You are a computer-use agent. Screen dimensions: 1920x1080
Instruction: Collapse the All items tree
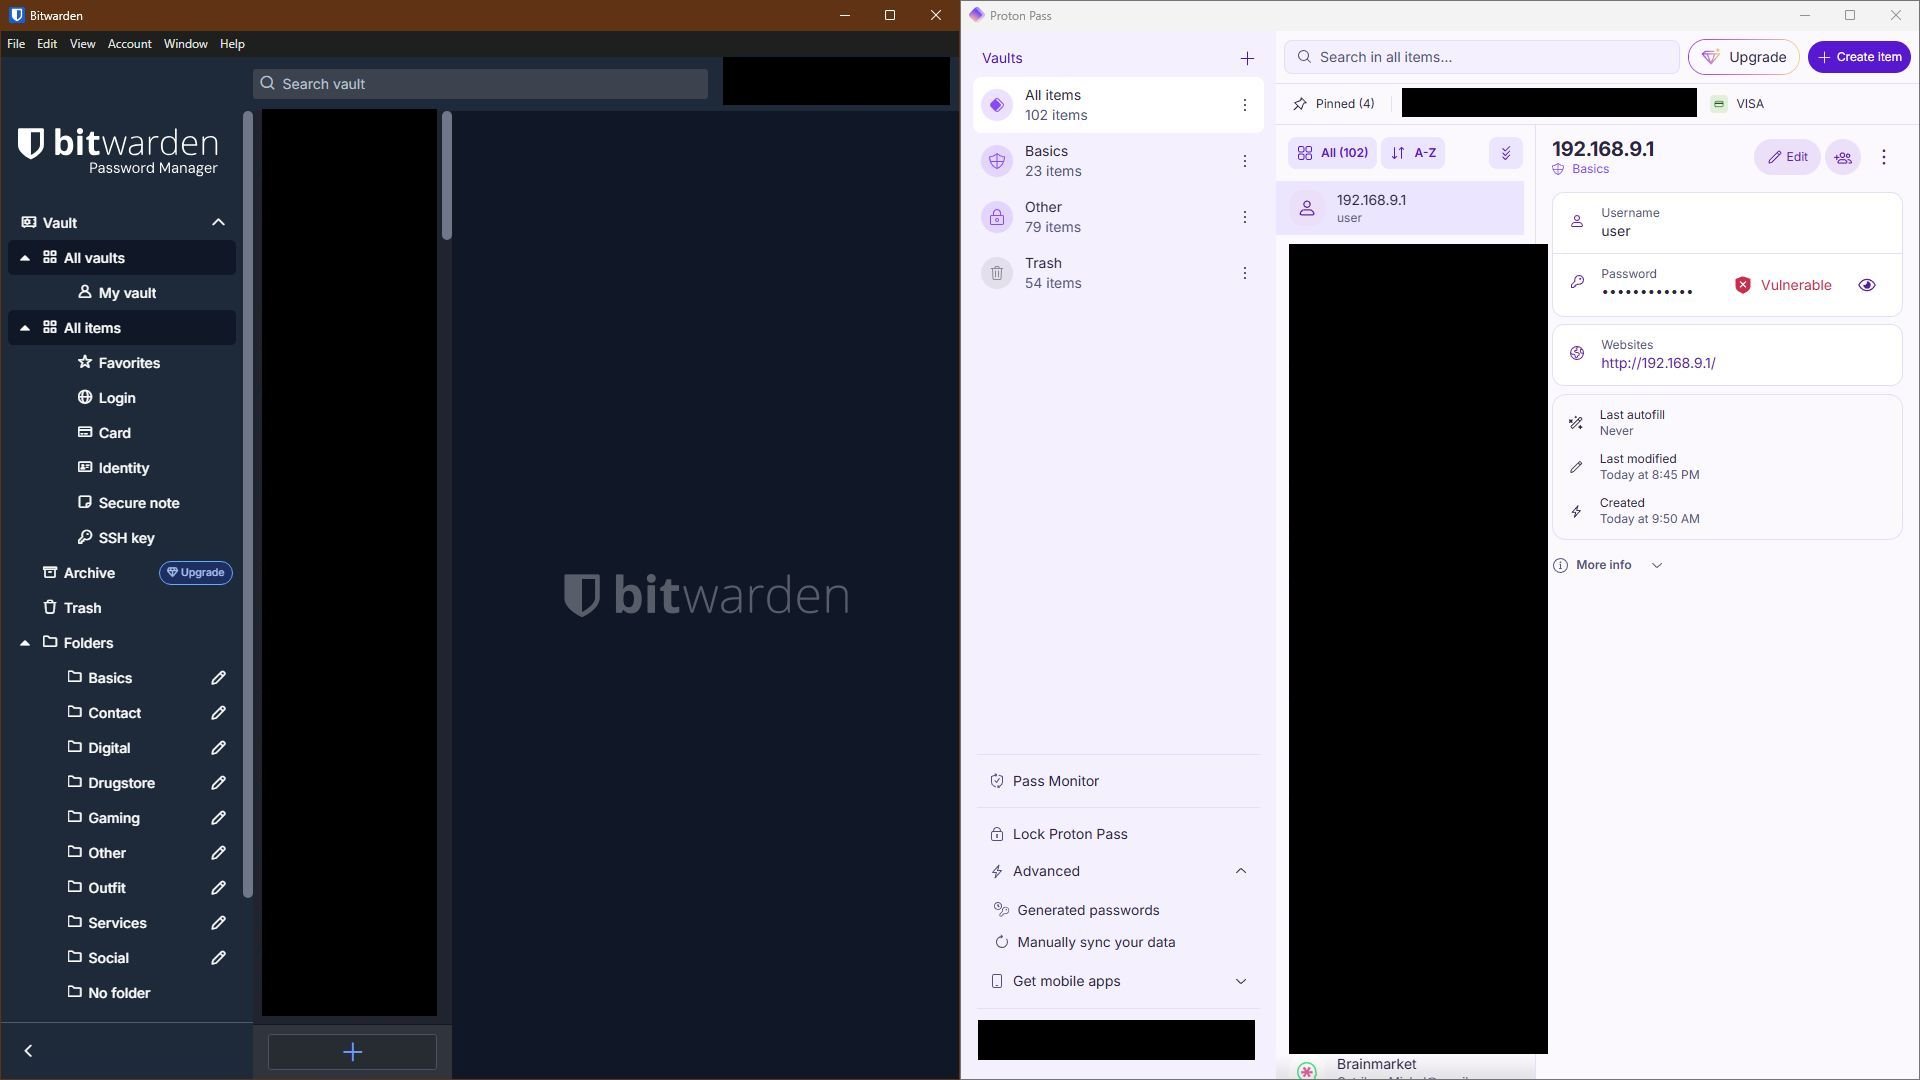25,328
